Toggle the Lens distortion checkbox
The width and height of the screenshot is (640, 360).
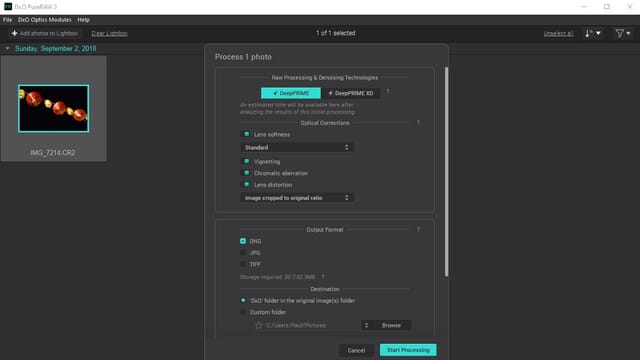click(247, 184)
